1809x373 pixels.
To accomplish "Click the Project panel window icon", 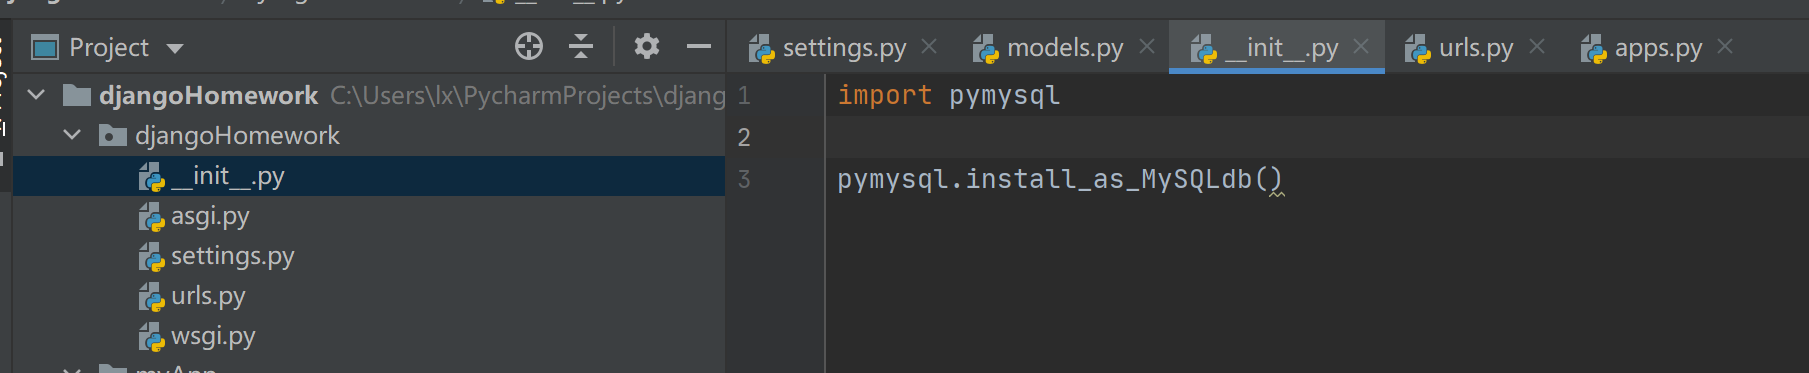I will click(x=45, y=47).
